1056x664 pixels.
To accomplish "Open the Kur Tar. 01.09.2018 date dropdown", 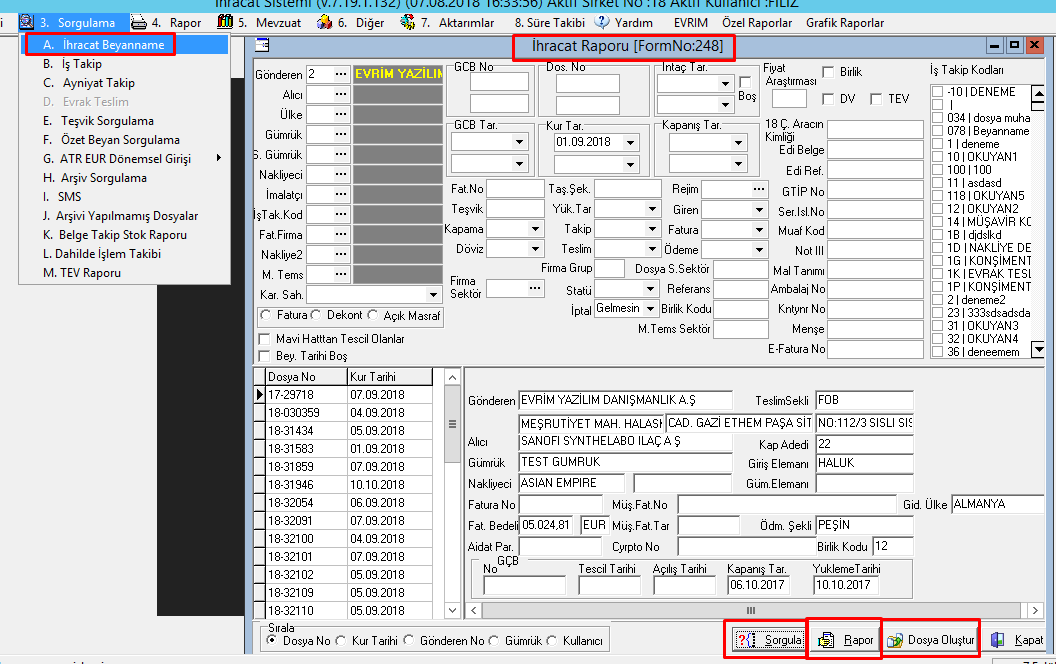I will coord(630,143).
